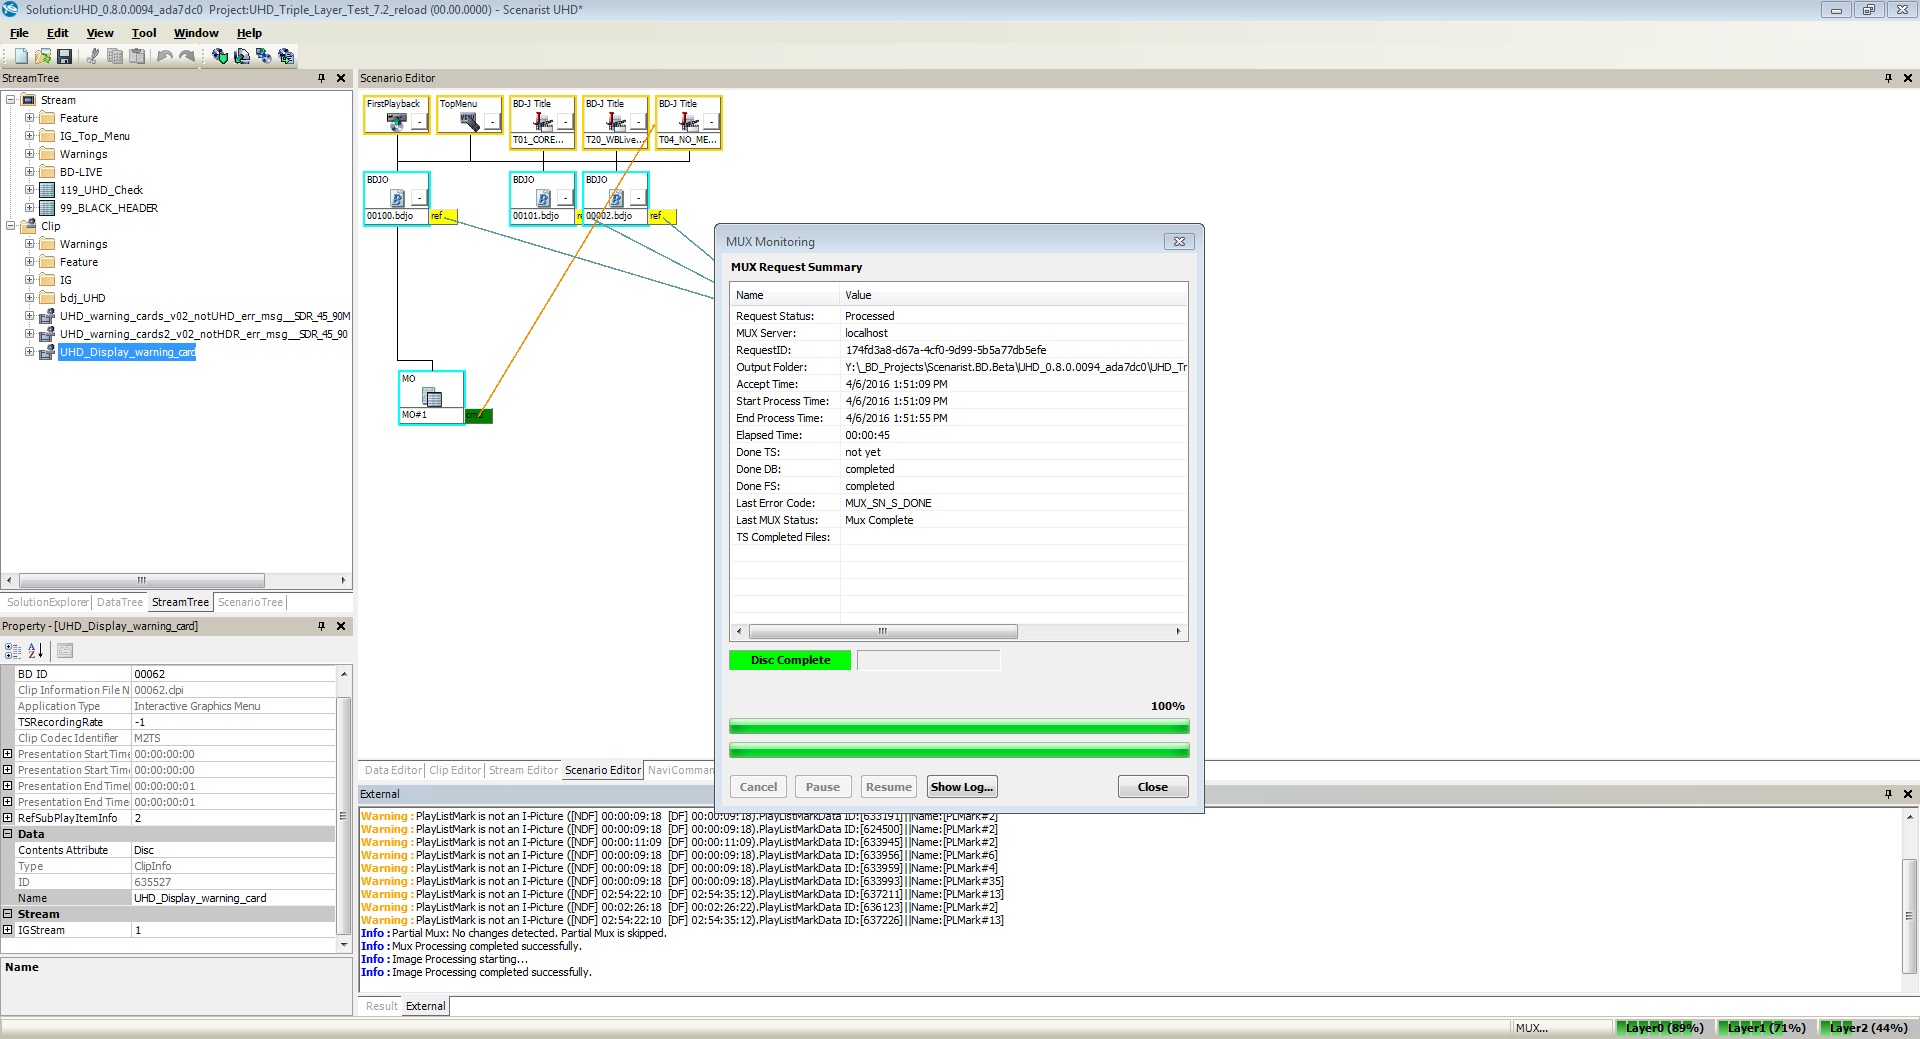Click the MUX Request Summary horizontal scrollbar
The image size is (1920, 1039).
[x=883, y=632]
